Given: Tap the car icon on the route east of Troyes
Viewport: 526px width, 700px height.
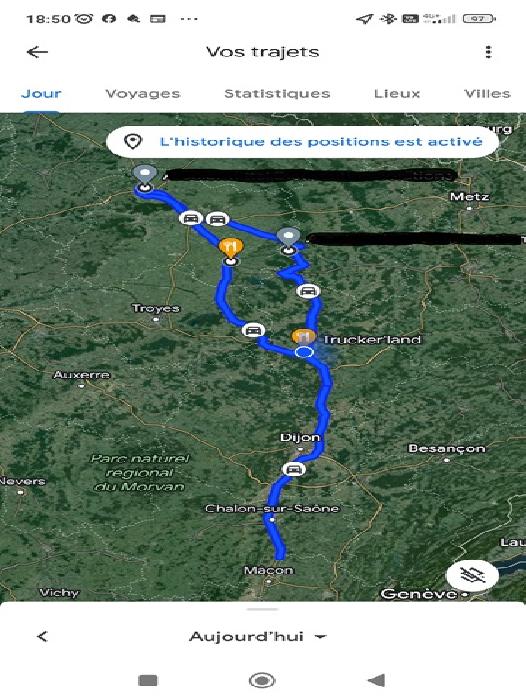Looking at the screenshot, I should [253, 330].
